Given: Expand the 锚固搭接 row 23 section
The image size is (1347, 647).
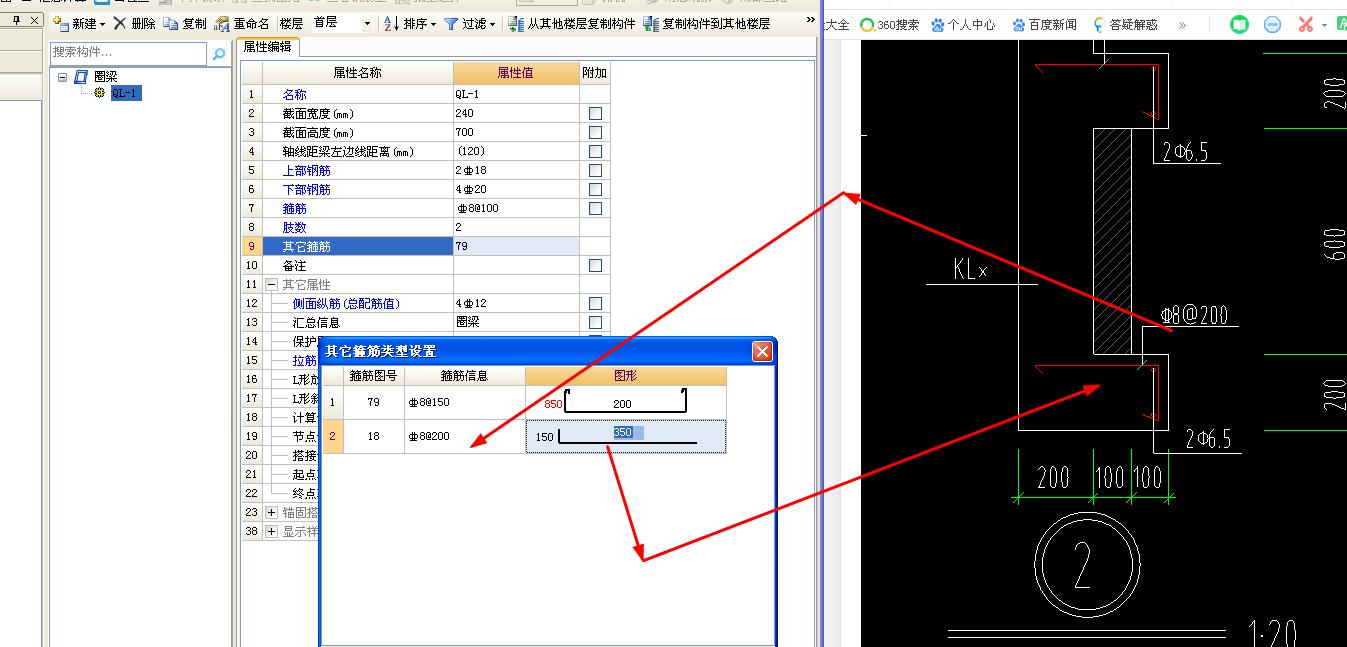Looking at the screenshot, I should (x=272, y=512).
